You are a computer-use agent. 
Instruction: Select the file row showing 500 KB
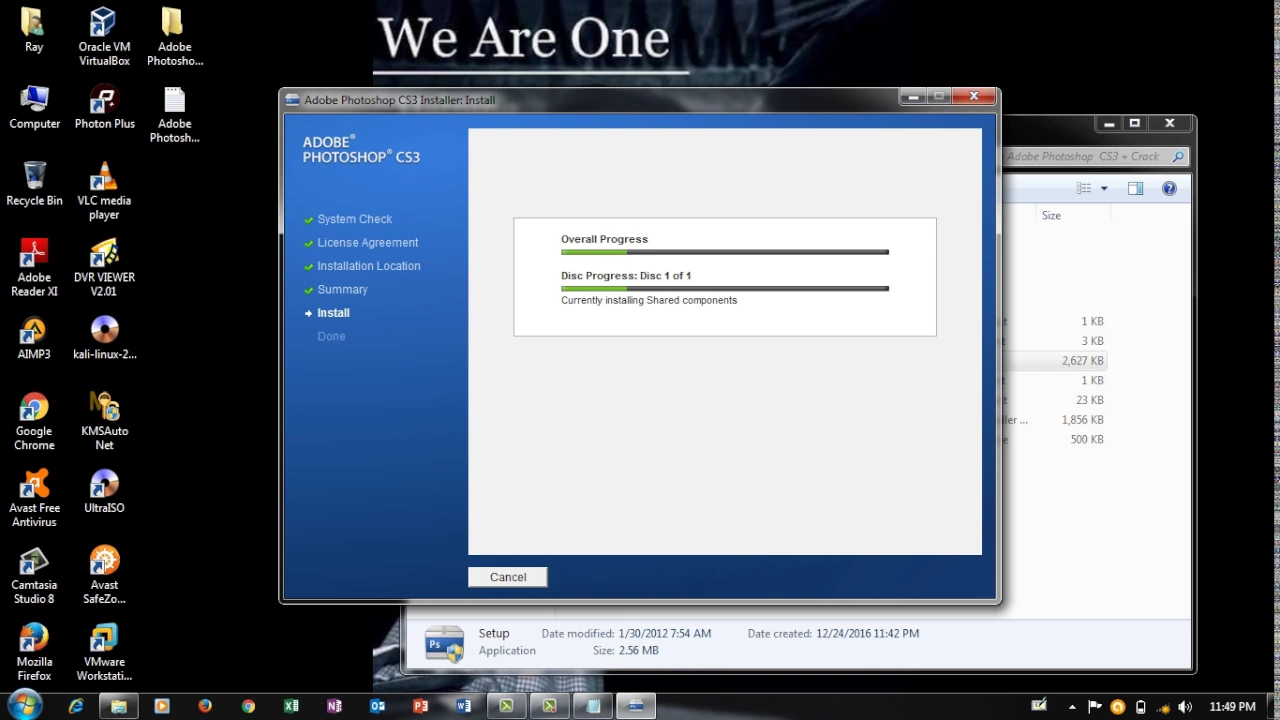1056,440
